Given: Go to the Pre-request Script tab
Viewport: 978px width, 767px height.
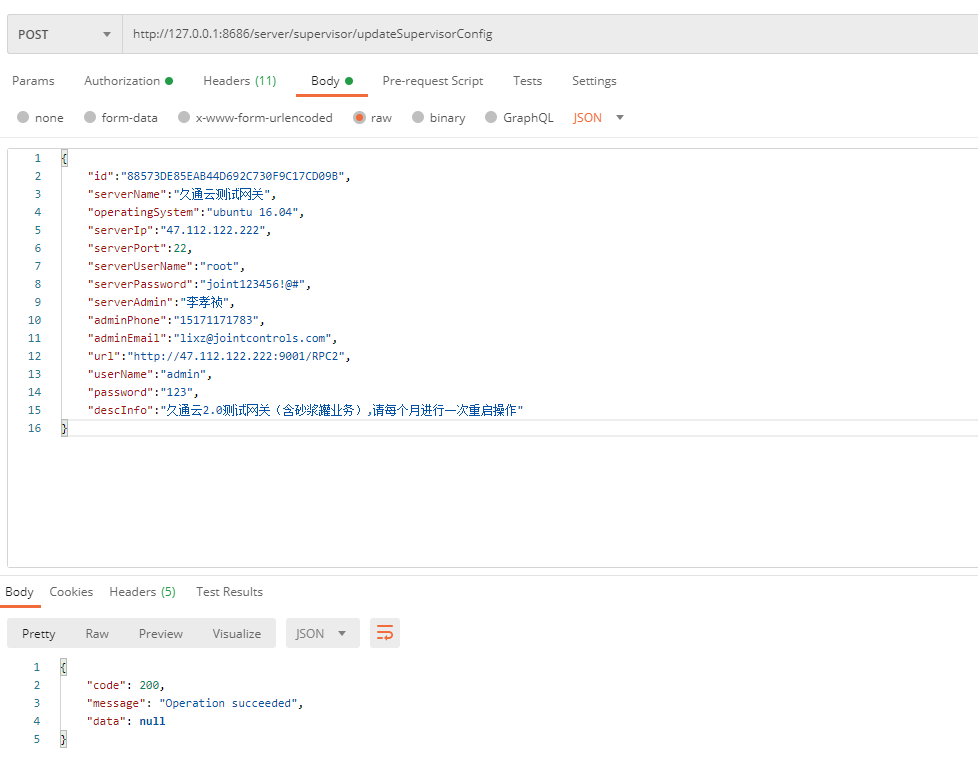Looking at the screenshot, I should pyautogui.click(x=432, y=81).
